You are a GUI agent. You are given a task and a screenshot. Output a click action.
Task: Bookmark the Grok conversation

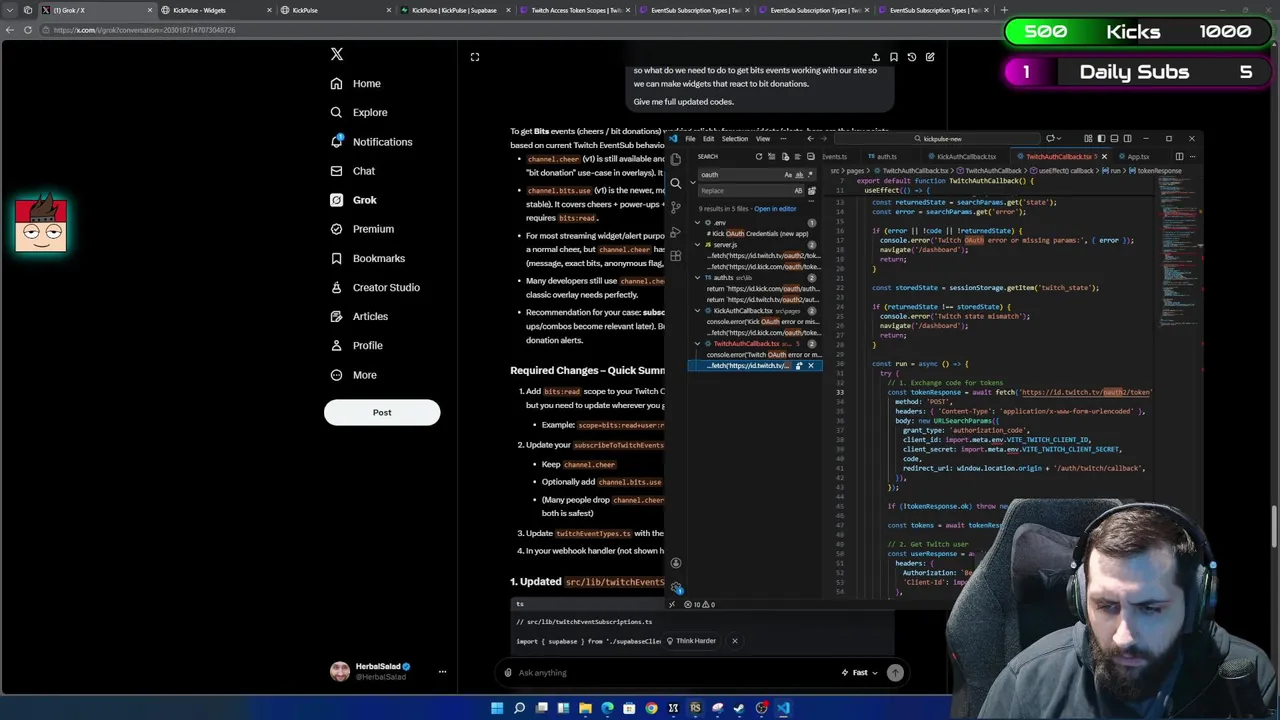[893, 57]
